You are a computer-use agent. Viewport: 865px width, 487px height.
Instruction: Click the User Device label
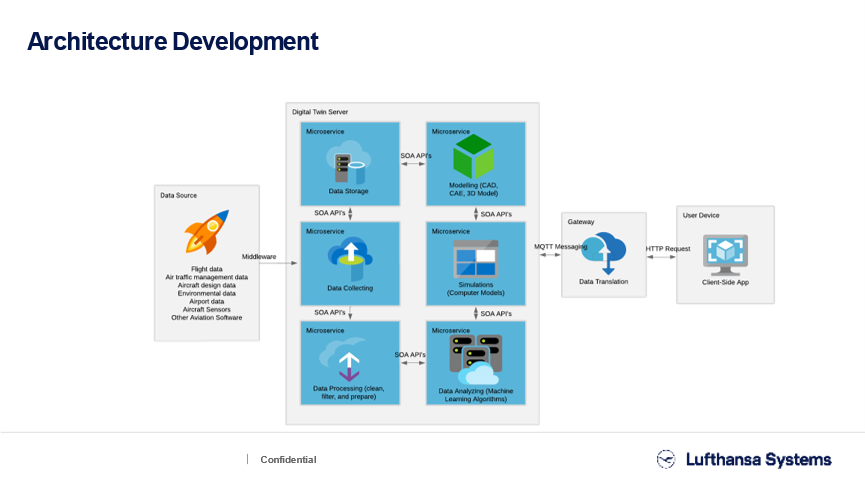pos(701,215)
